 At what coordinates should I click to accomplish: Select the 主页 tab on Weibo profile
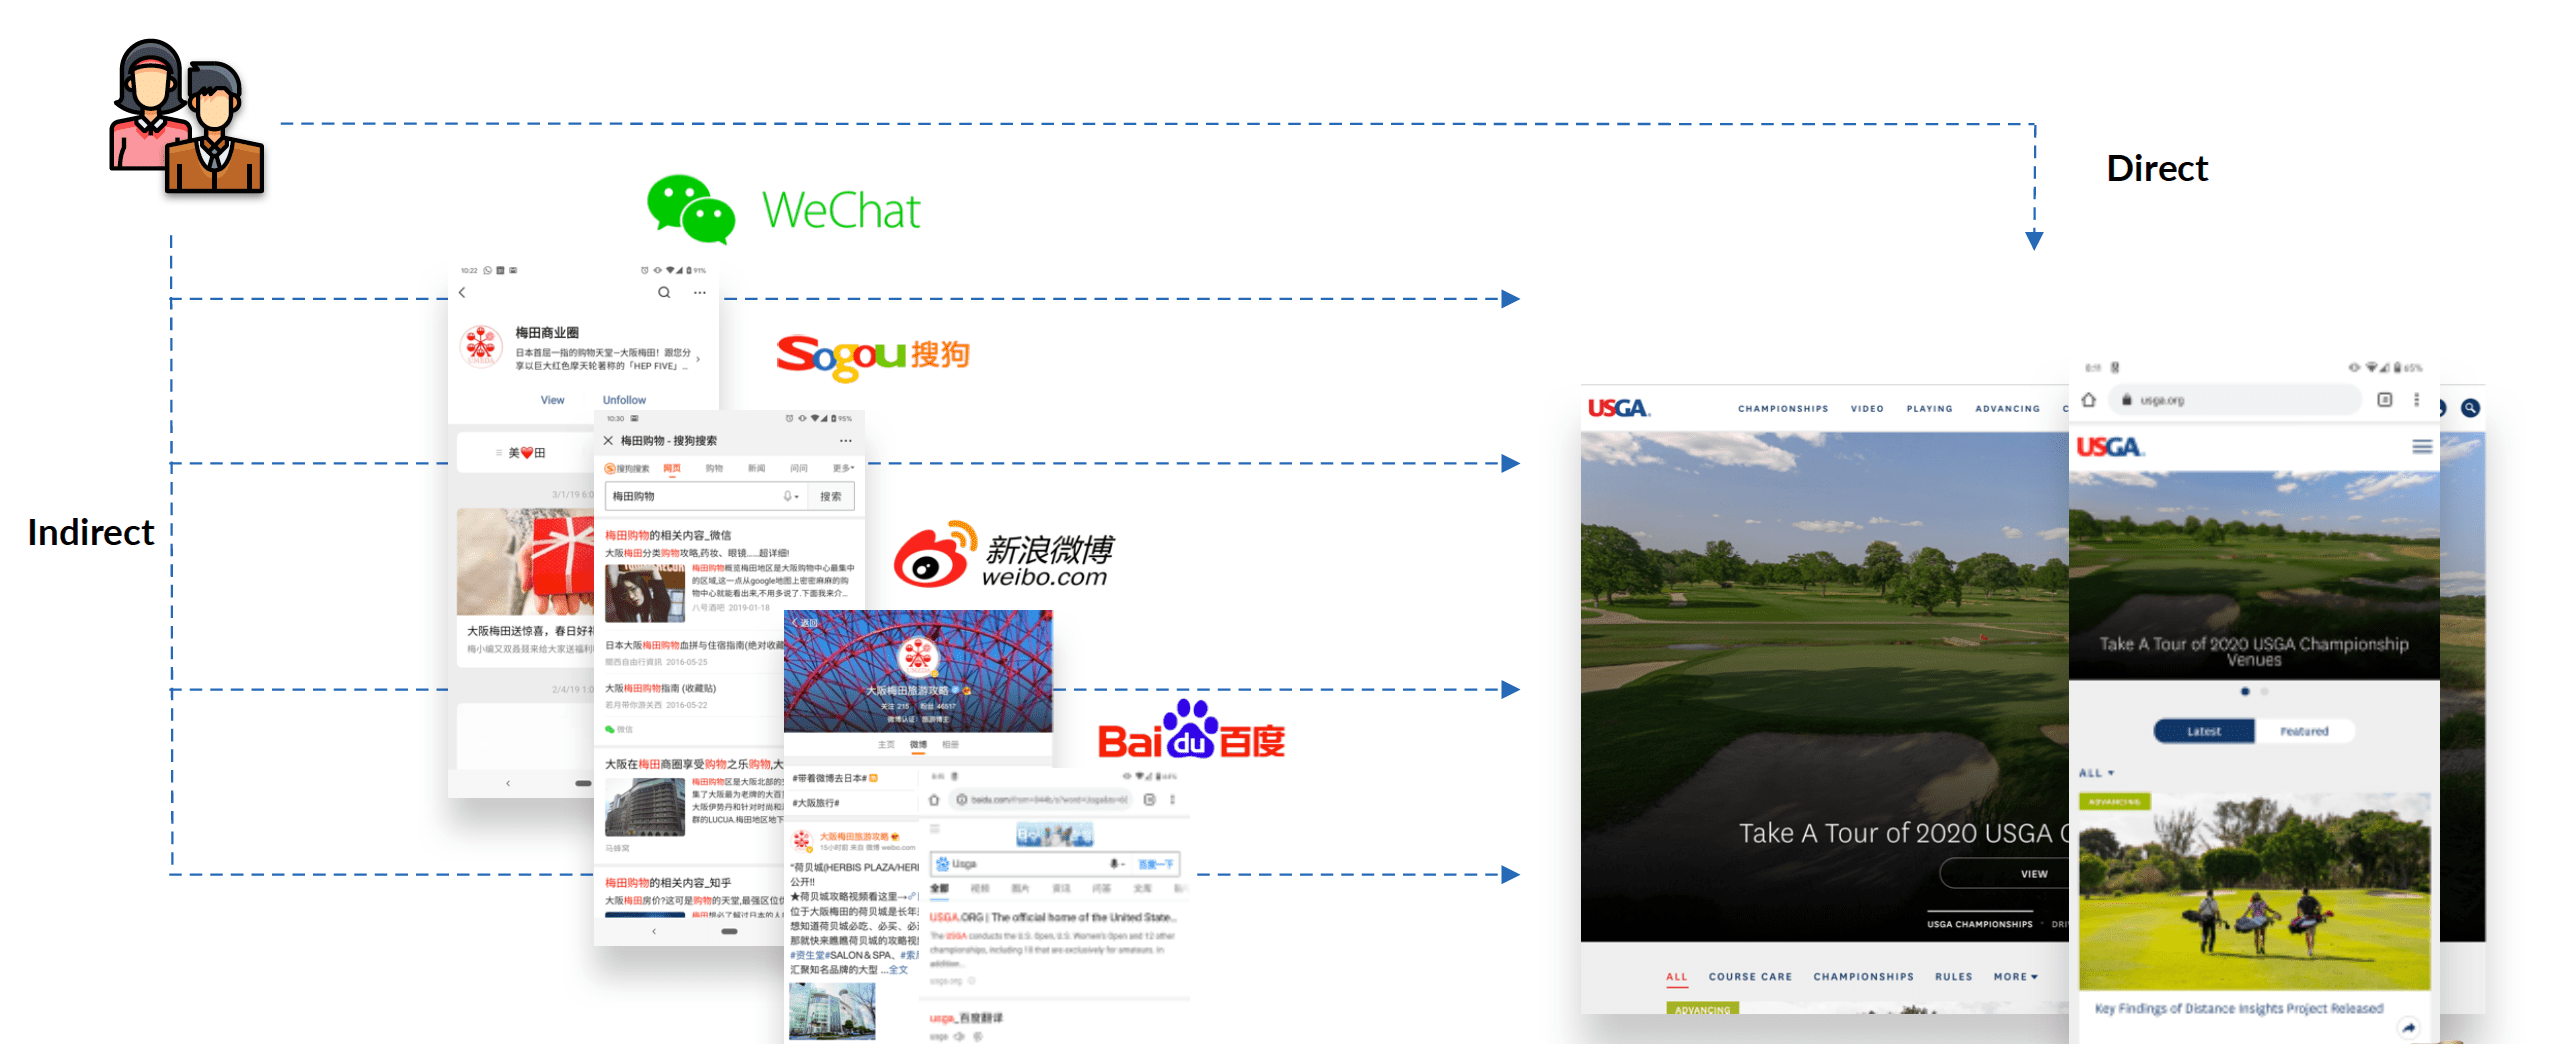click(886, 744)
